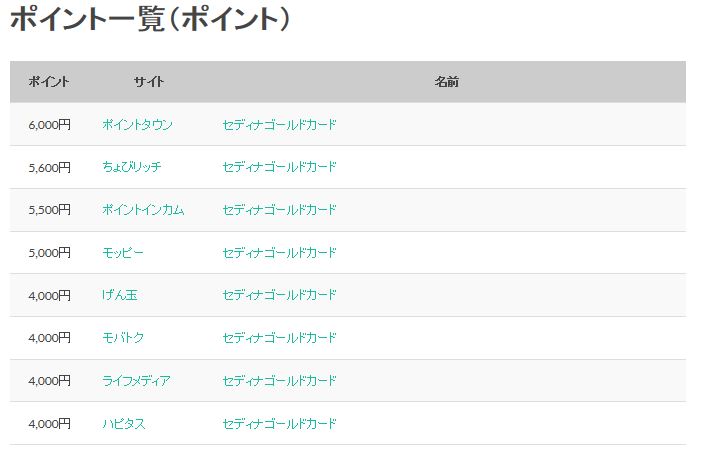This screenshot has height=459, width=708.
Task: Open the ハピタス site link
Action: click(x=124, y=423)
